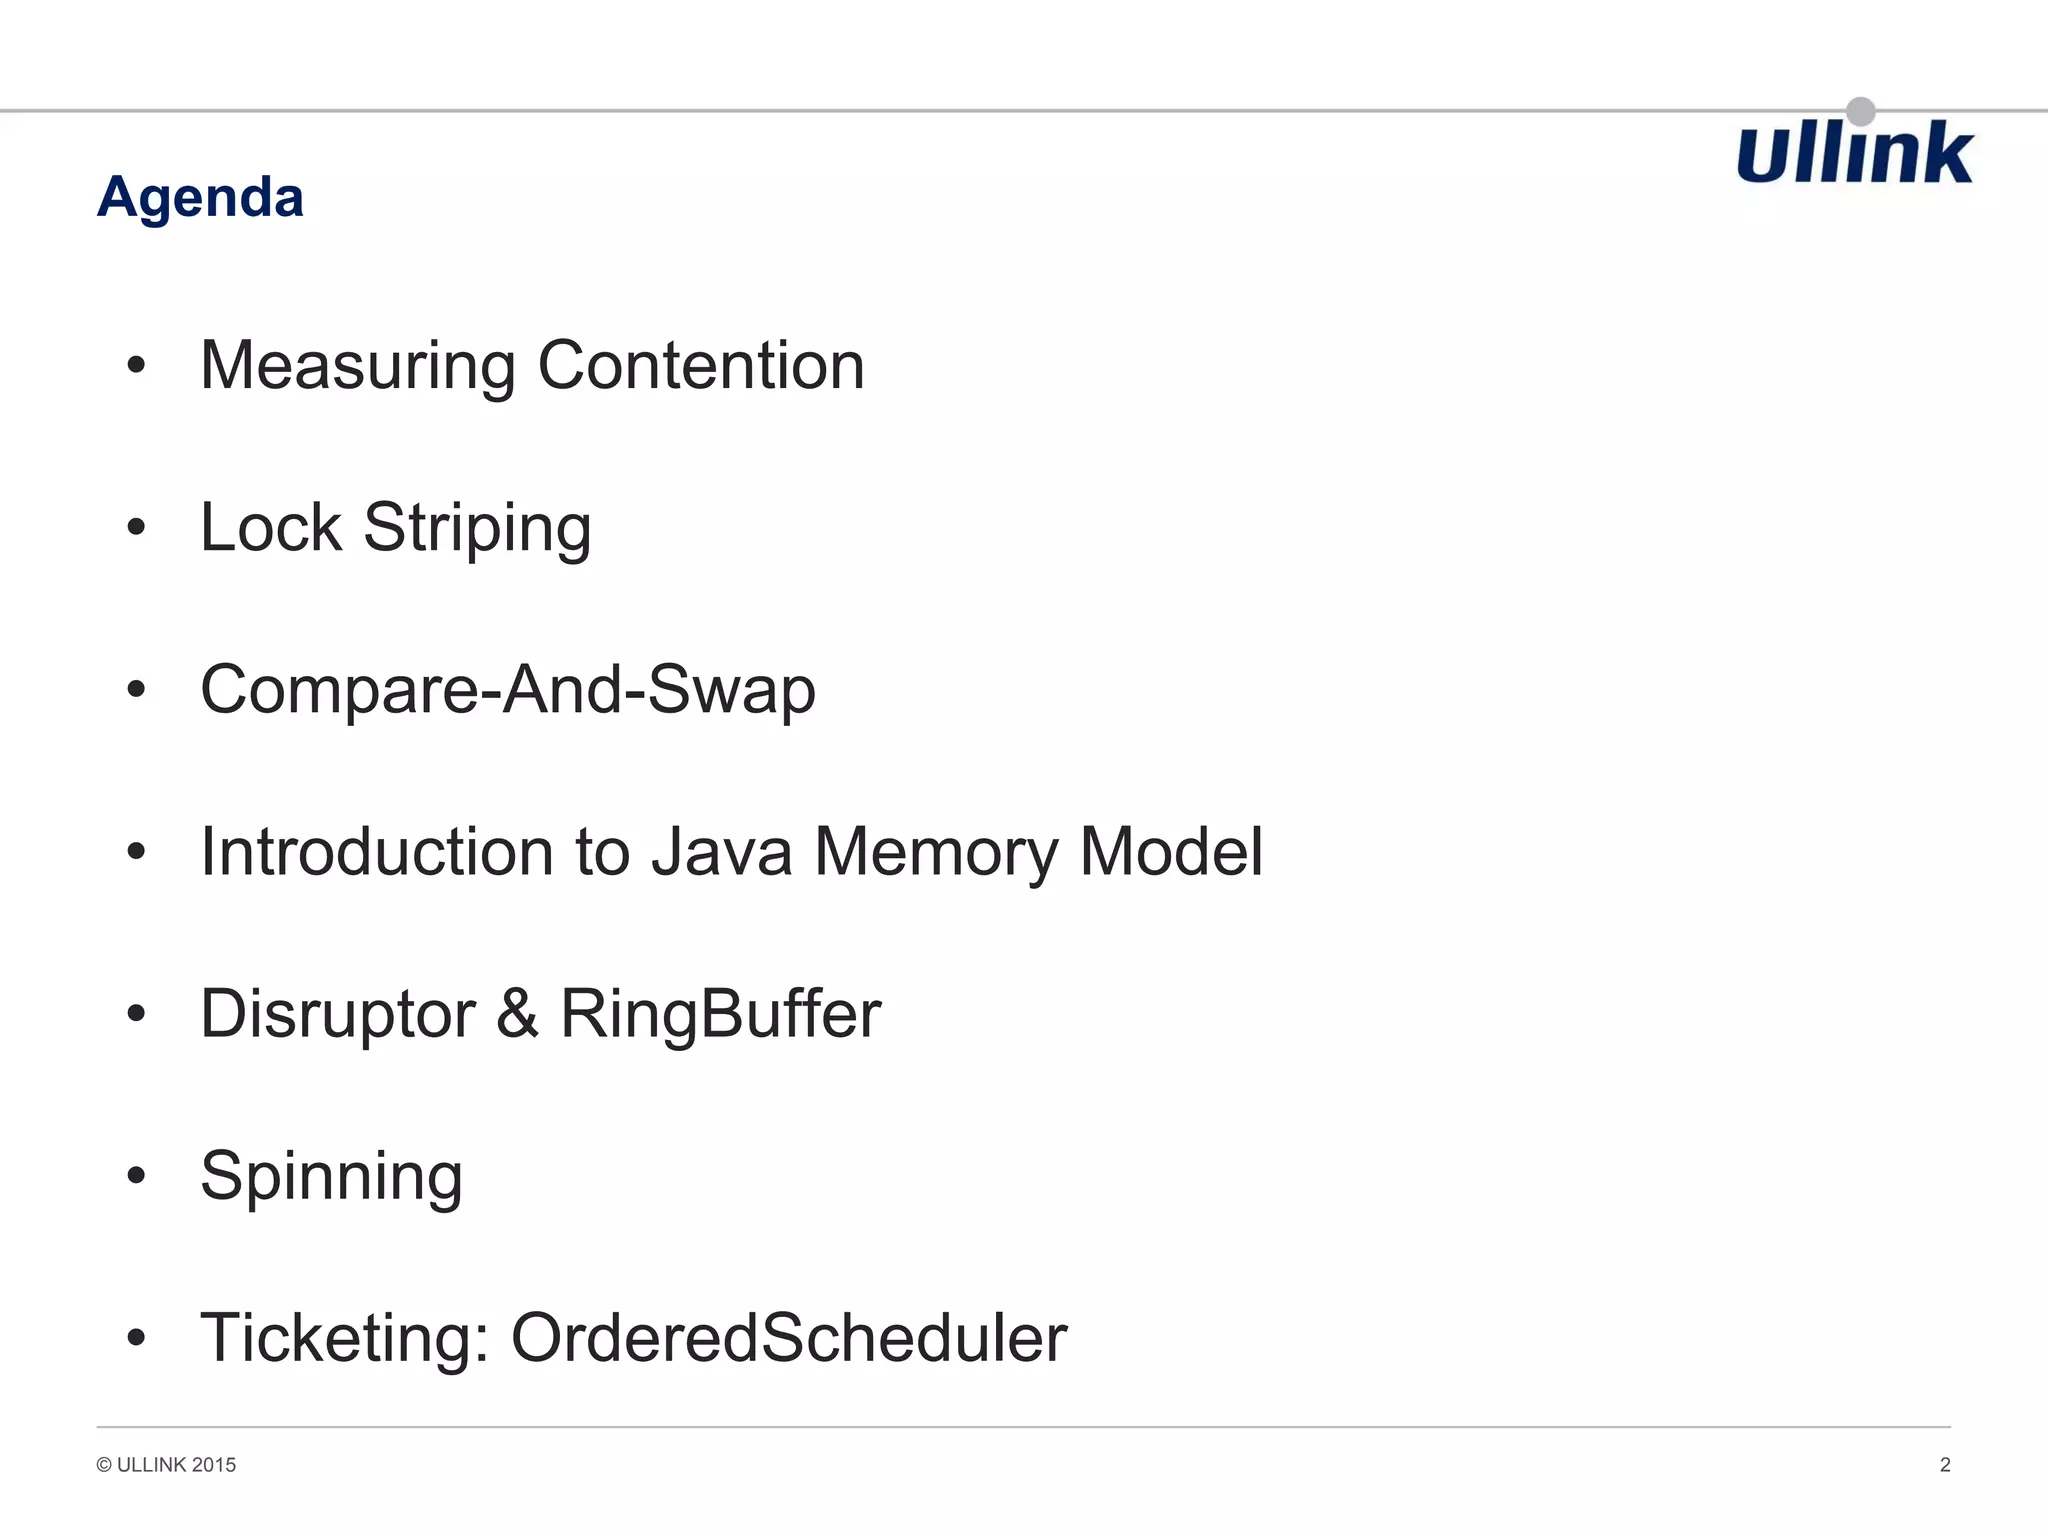Click the slide page number 2
The height and width of the screenshot is (1536, 2048).
click(1945, 1465)
